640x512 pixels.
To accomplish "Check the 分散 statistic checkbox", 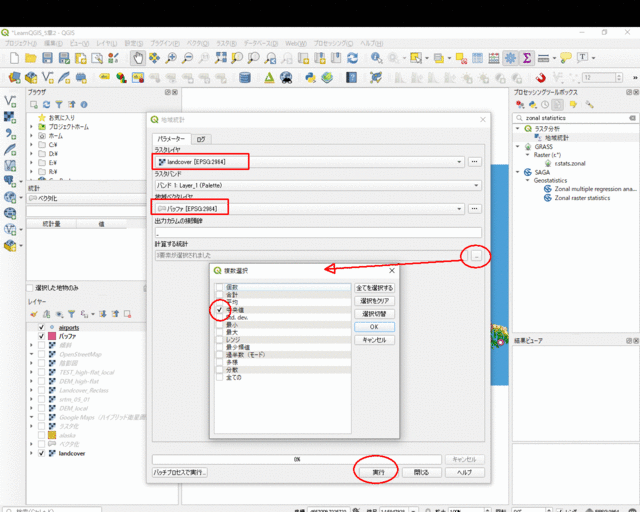I will 220,370.
